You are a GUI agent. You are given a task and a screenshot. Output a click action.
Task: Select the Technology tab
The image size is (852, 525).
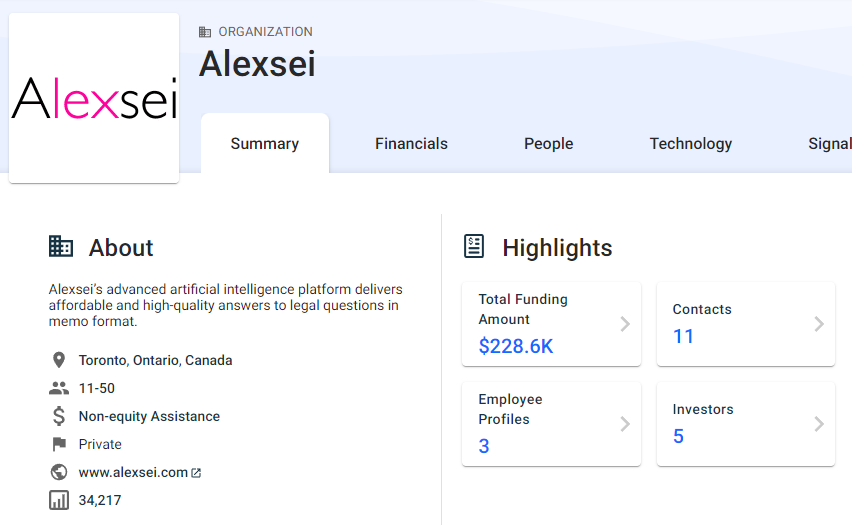pos(690,144)
